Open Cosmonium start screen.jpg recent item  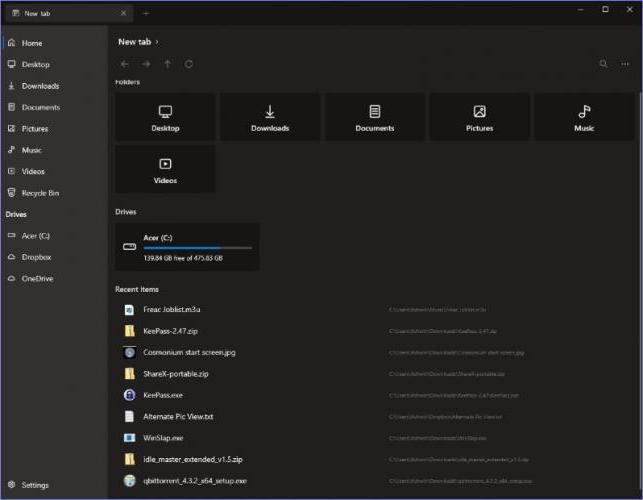(x=189, y=352)
